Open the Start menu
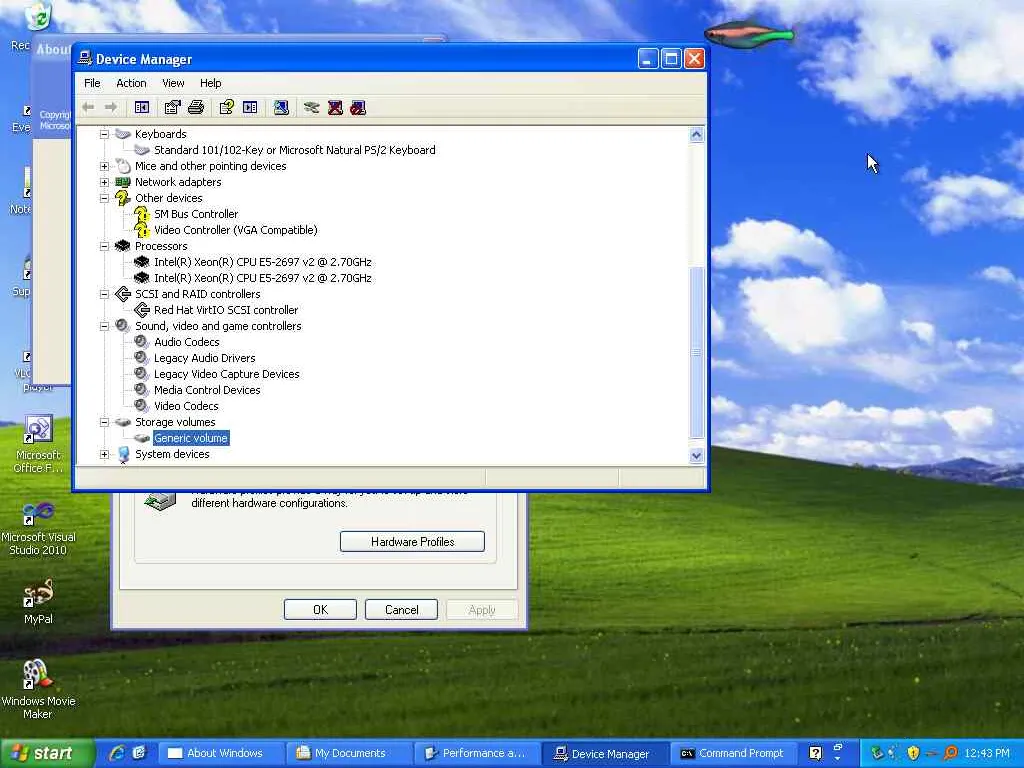1024x768 pixels. click(47, 753)
